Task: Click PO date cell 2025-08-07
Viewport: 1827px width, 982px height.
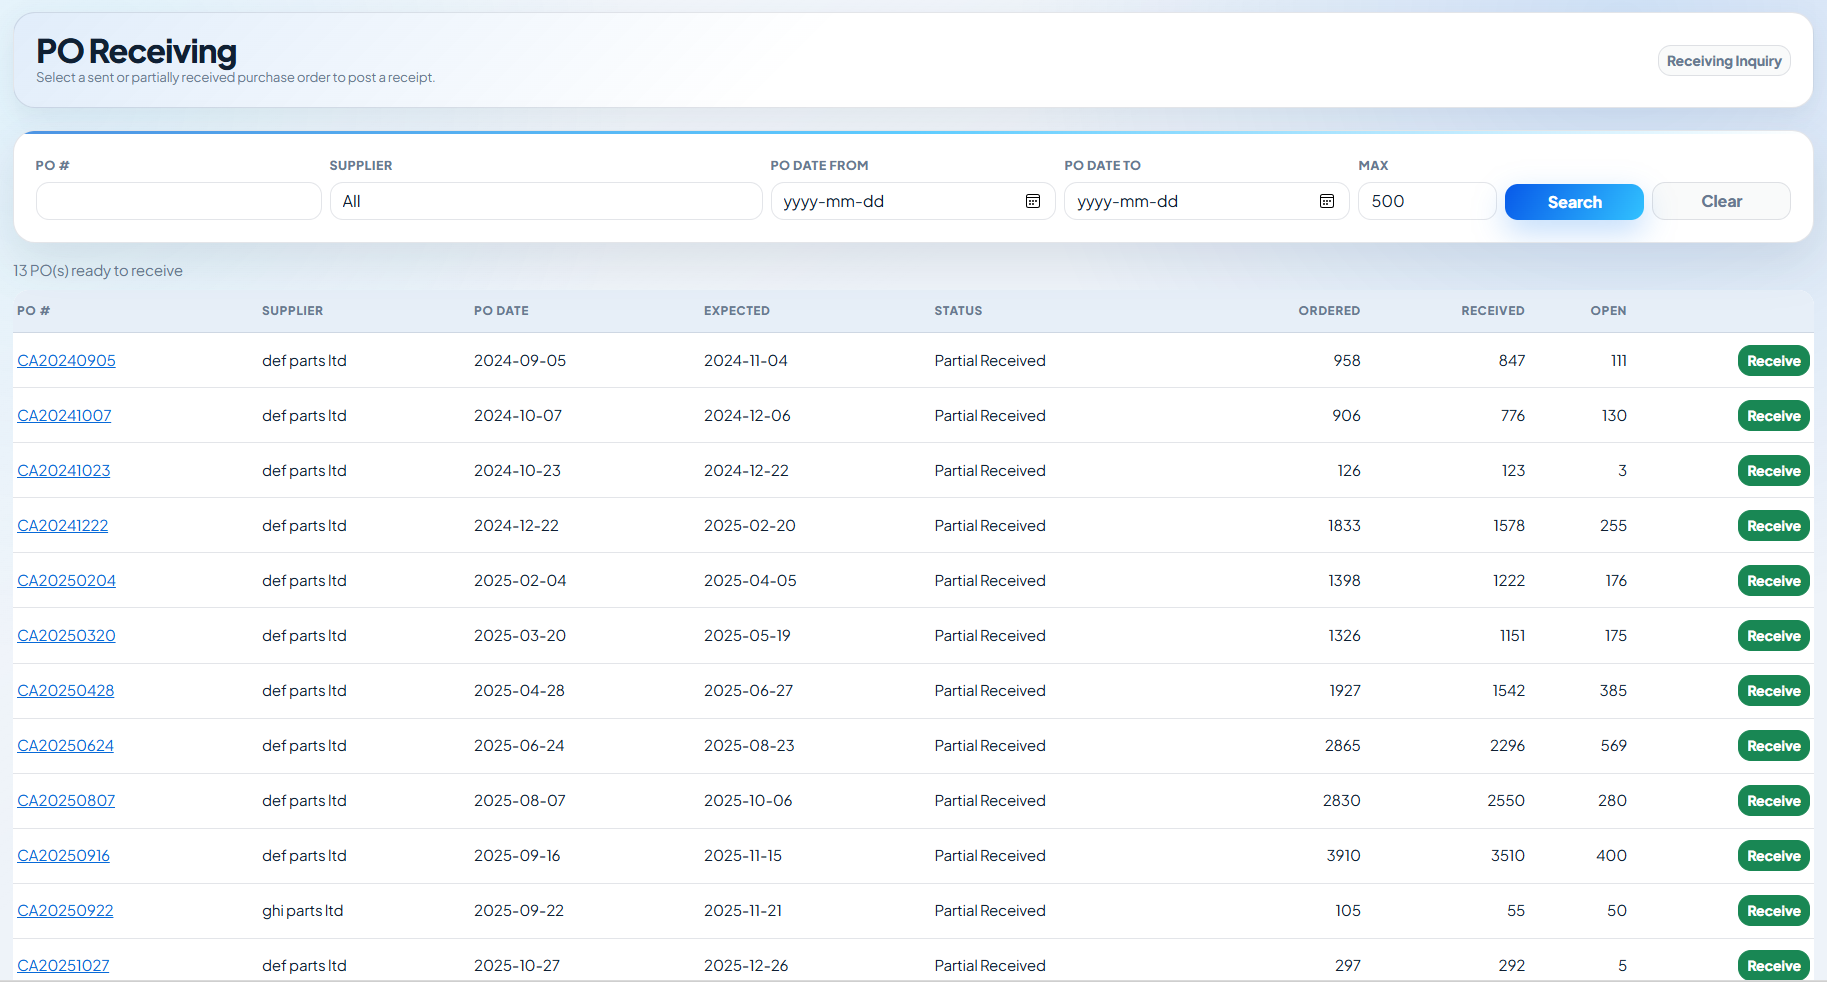Action: click(520, 801)
